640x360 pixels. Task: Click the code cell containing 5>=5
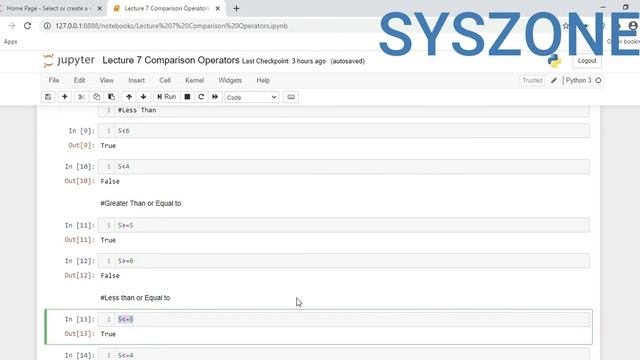(x=343, y=225)
